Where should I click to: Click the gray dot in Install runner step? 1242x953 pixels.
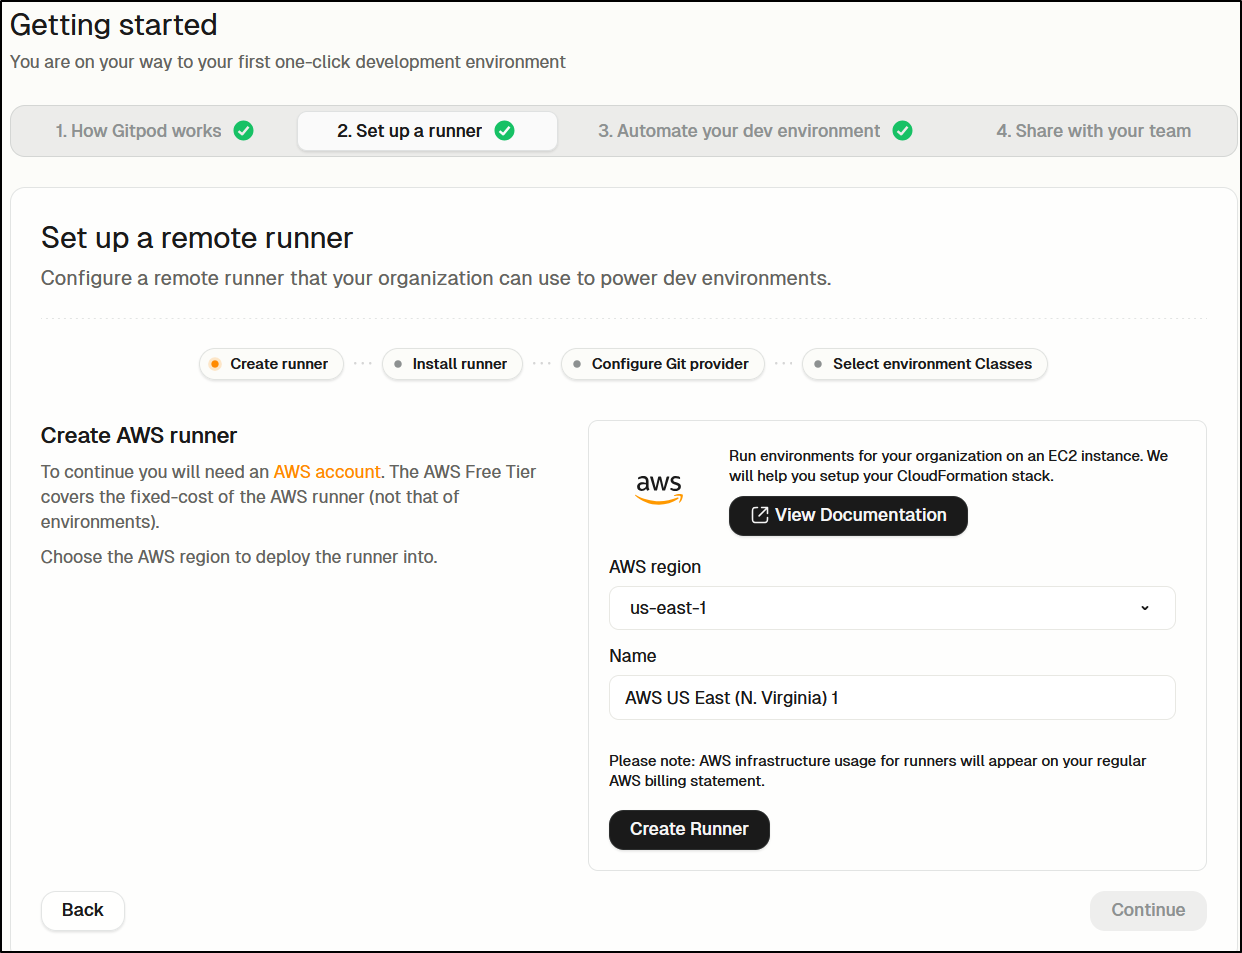coord(398,364)
